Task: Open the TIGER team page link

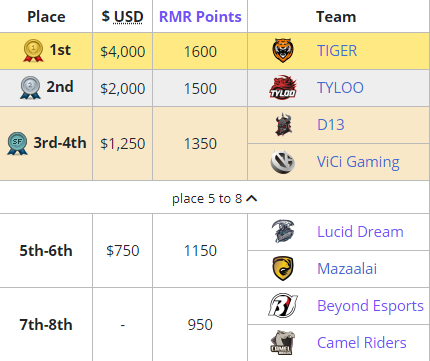Action: tap(337, 51)
